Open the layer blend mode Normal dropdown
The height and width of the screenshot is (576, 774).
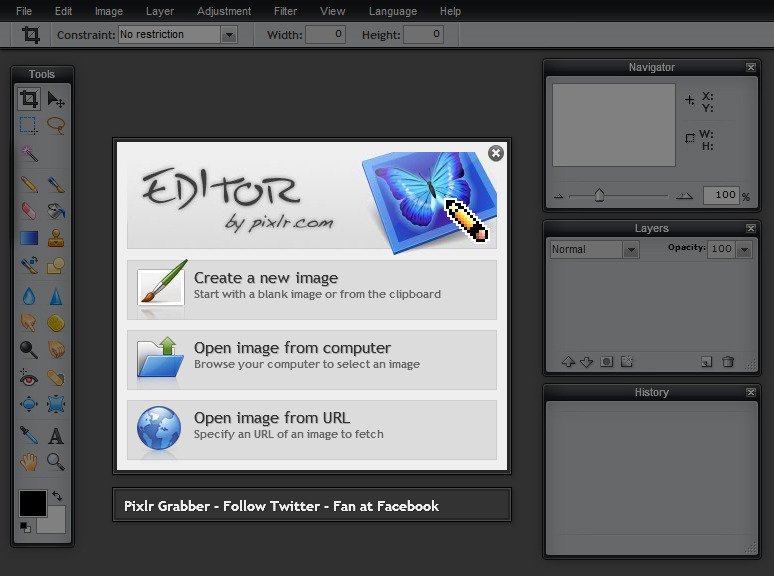point(595,249)
